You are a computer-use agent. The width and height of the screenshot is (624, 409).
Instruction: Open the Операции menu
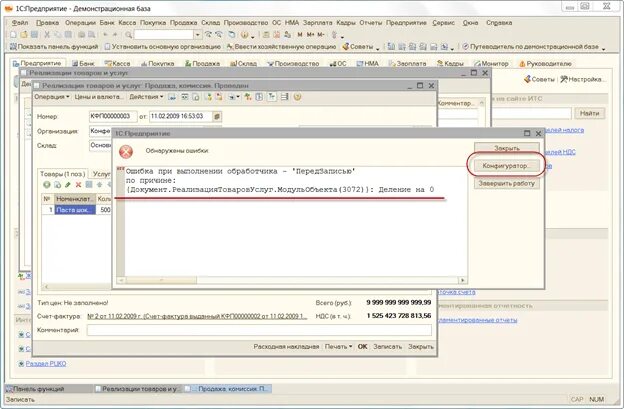click(80, 23)
